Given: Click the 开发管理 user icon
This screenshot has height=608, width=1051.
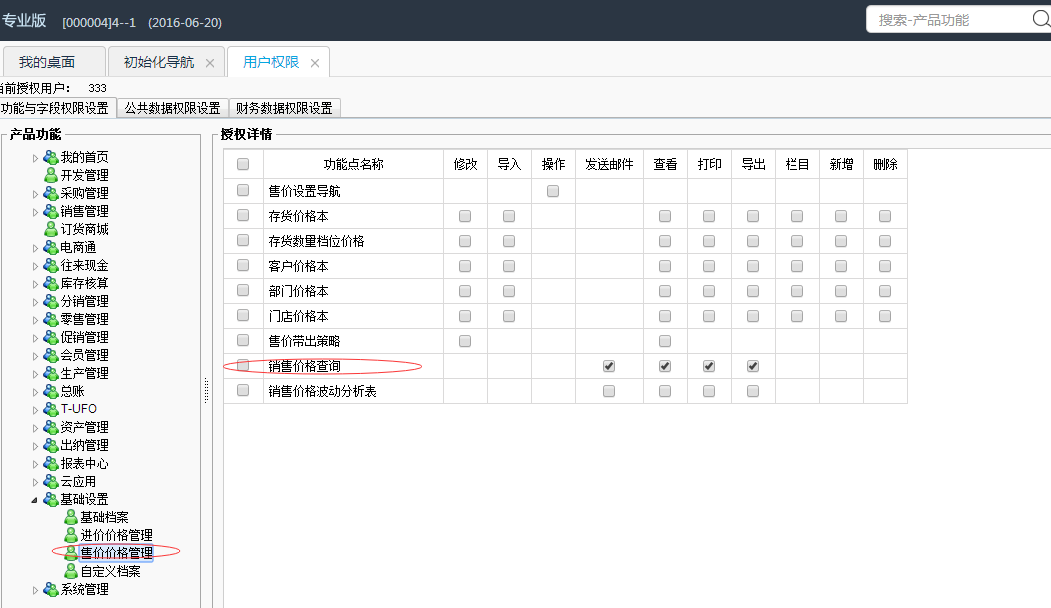Looking at the screenshot, I should click(50, 175).
